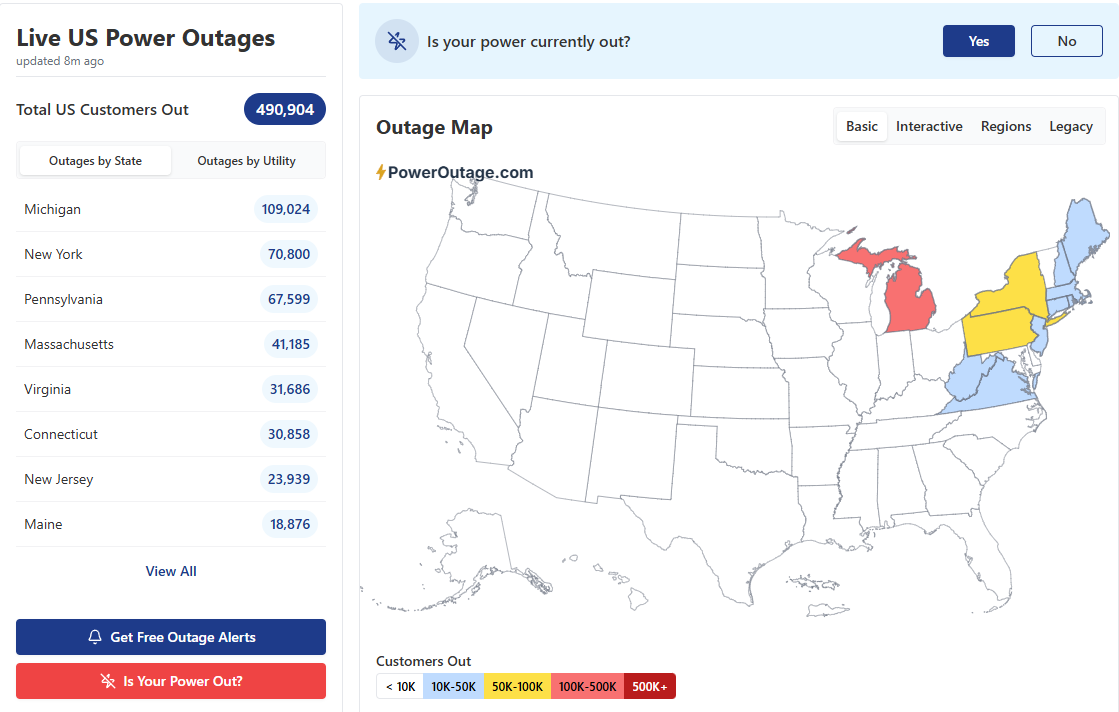This screenshot has height=712, width=1119.
Task: Click the bell icon on Get Free Outage Alerts
Action: 95,636
